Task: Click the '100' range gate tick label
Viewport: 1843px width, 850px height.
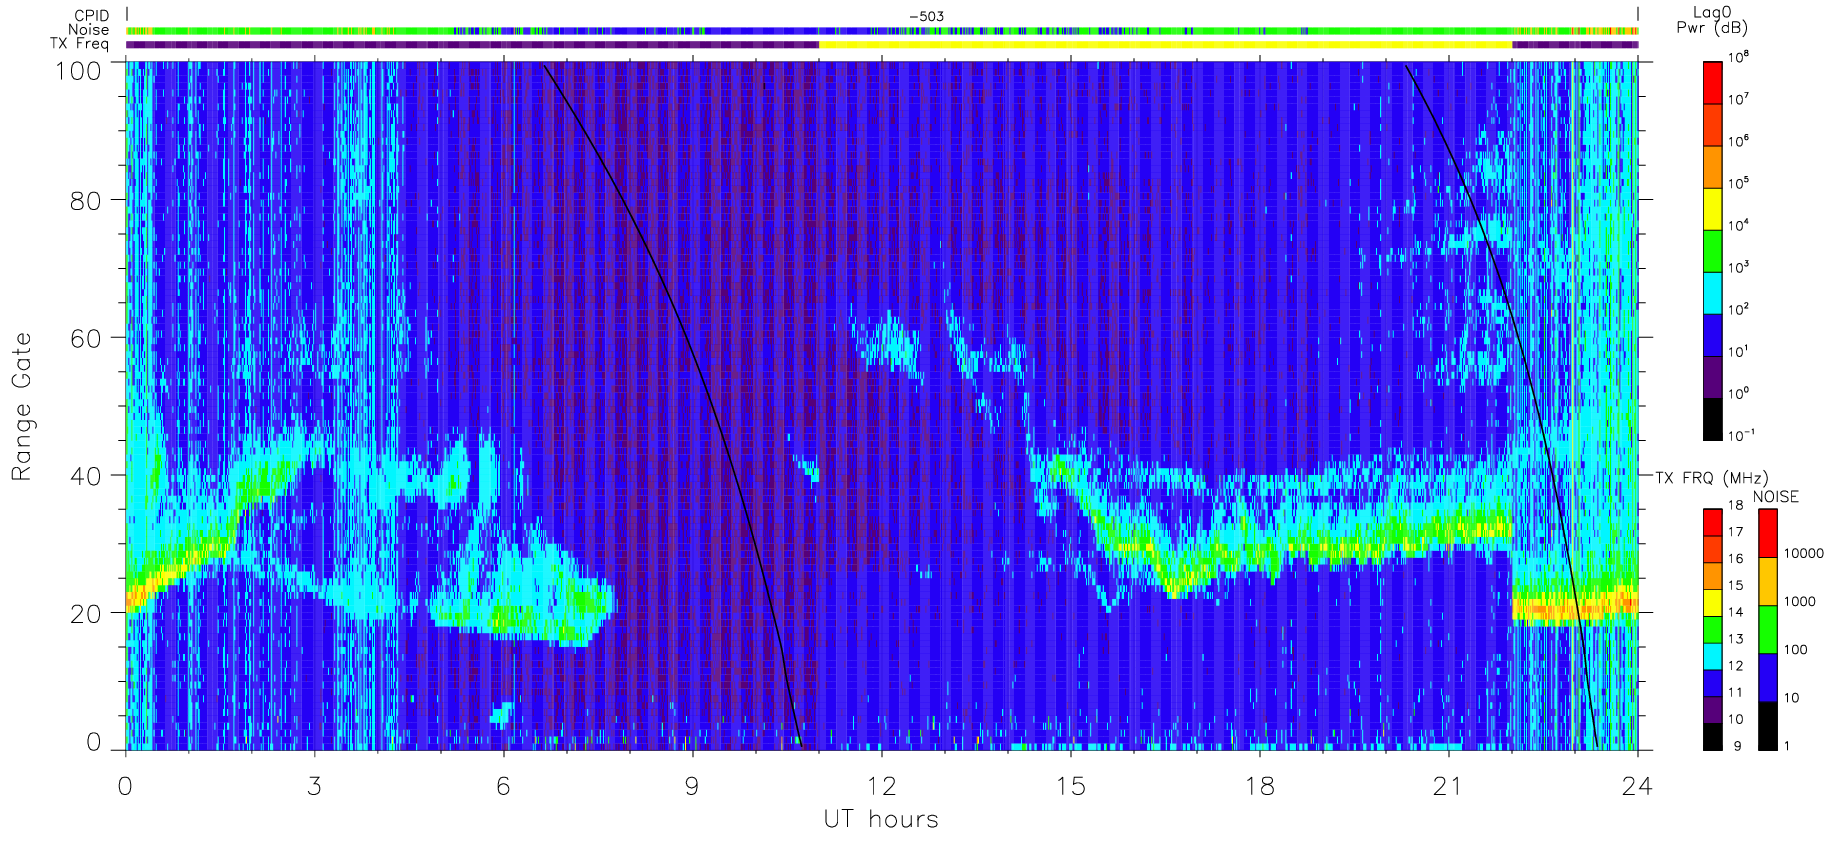Action: tap(78, 71)
